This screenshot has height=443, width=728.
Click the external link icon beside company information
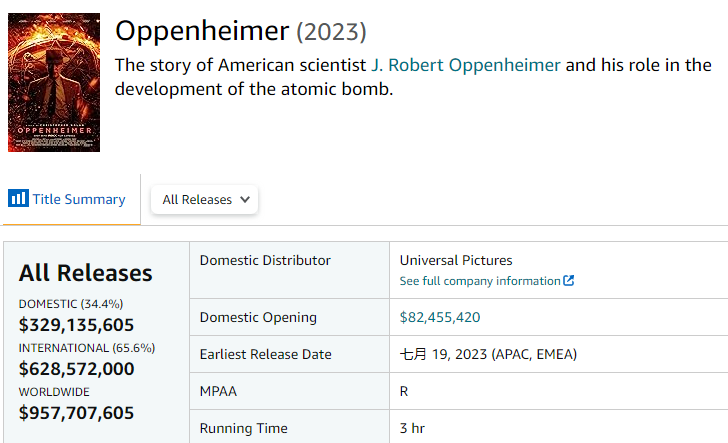pos(569,280)
